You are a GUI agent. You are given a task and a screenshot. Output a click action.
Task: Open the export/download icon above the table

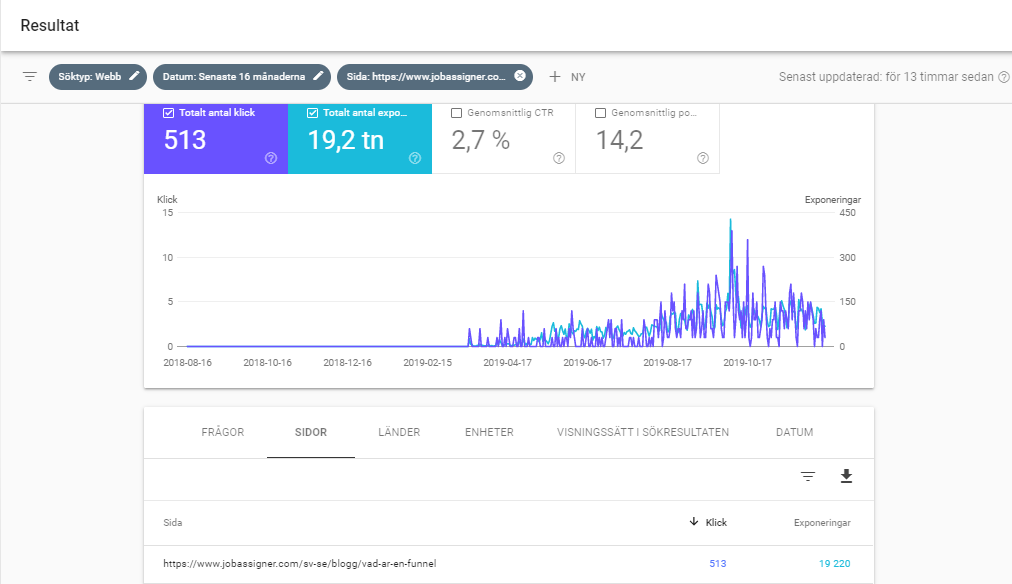[846, 477]
